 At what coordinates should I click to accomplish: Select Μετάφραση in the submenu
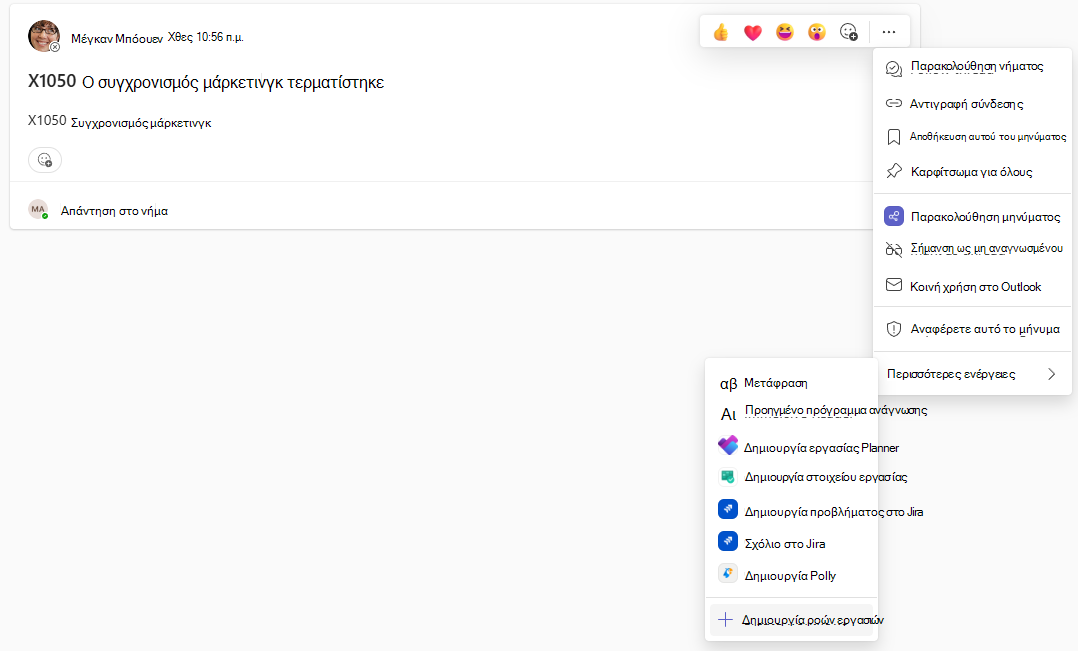(x=792, y=383)
